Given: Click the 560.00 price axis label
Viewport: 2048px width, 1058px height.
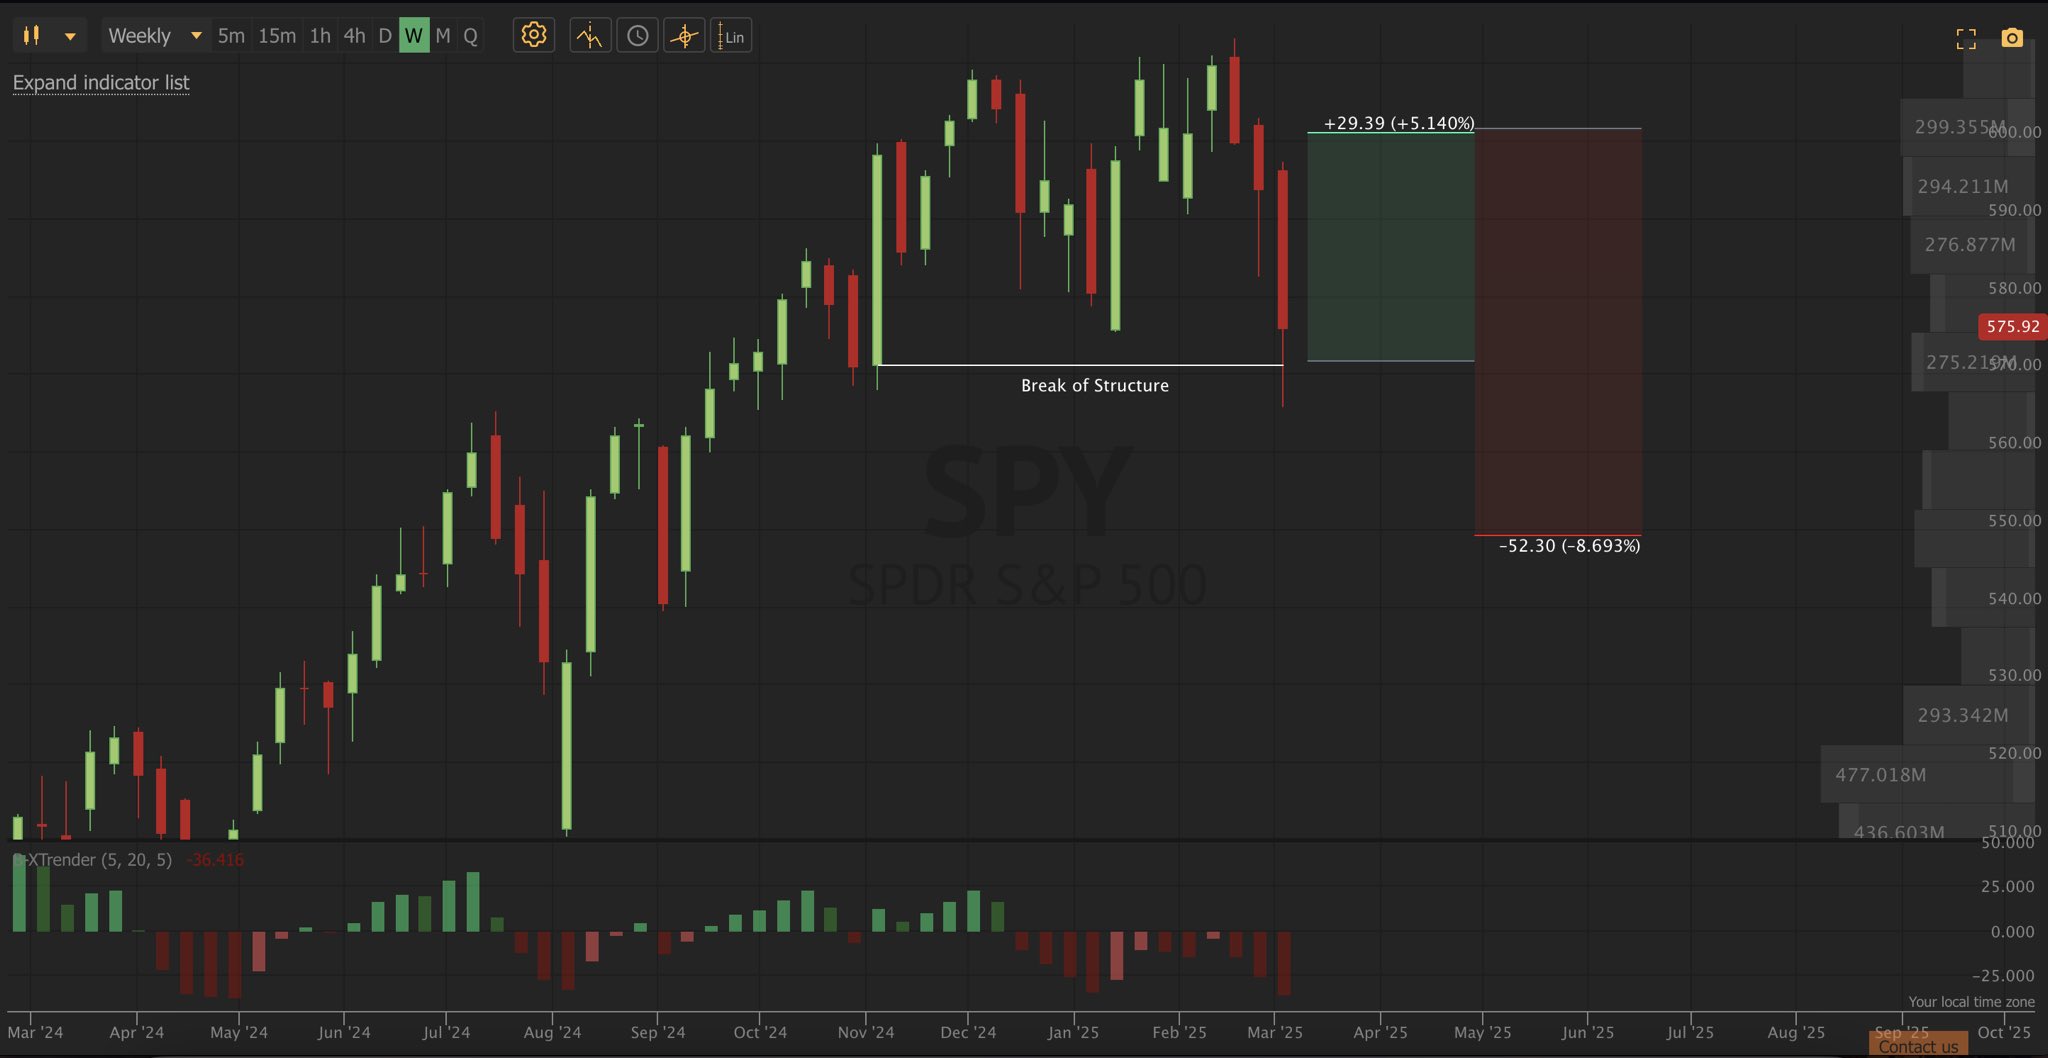Looking at the screenshot, I should pos(2014,442).
